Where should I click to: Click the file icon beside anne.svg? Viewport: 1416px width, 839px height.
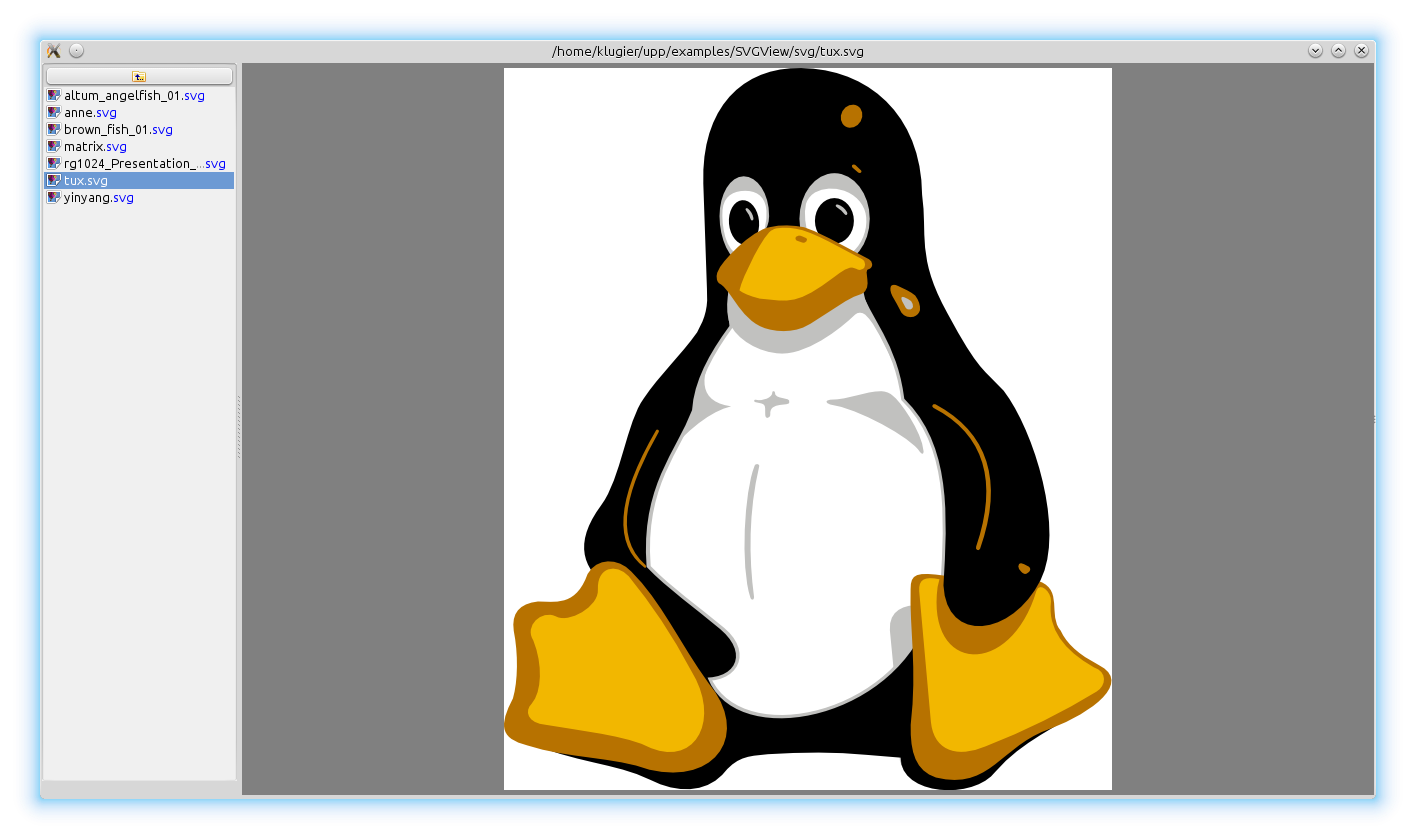pyautogui.click(x=54, y=113)
